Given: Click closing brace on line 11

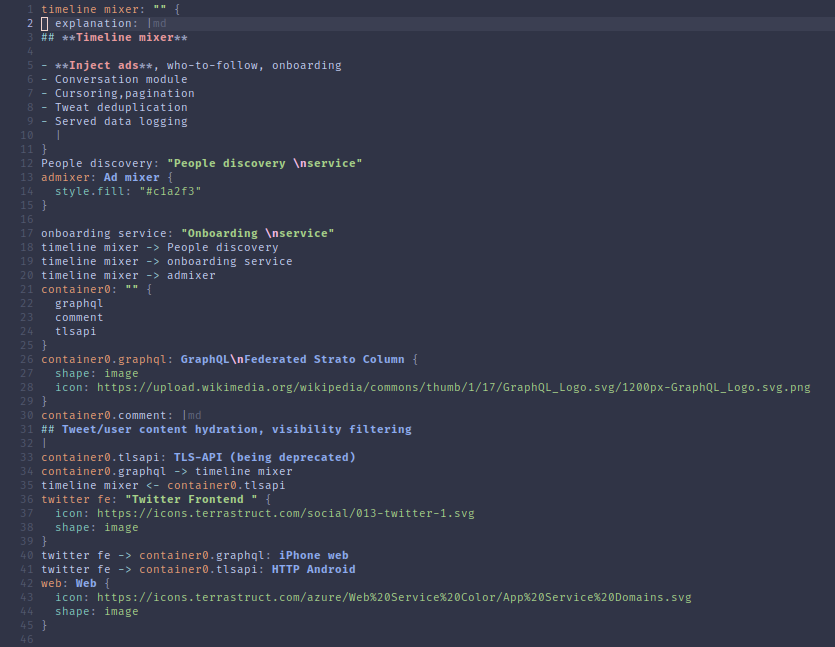Looking at the screenshot, I should coord(44,149).
